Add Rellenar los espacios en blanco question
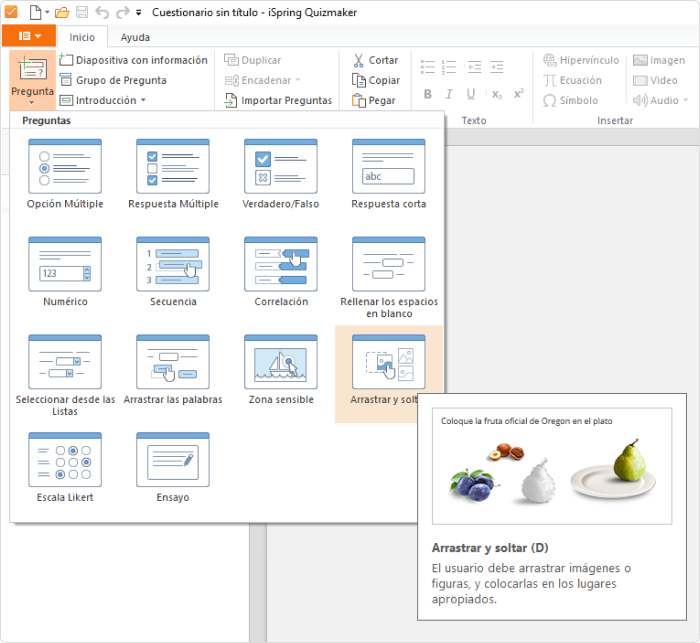This screenshot has width=700, height=643. pos(389,277)
